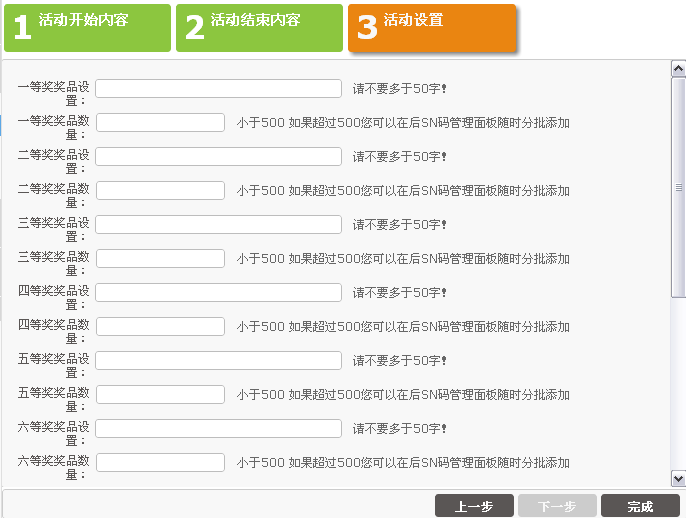Open step 1 活动开始内容 tab
Viewport: 686px width, 518px height.
87,27
